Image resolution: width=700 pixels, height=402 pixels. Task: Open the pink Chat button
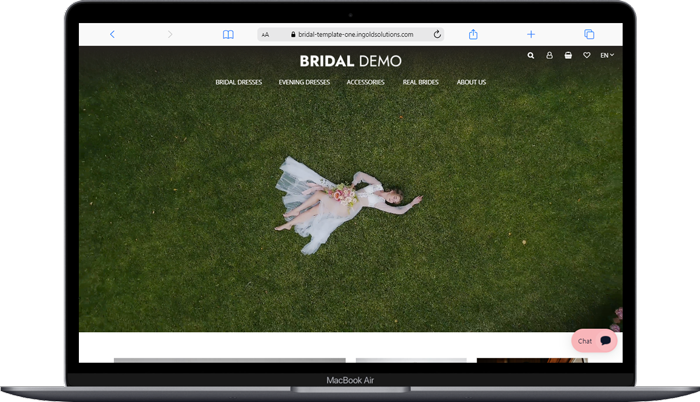click(x=594, y=341)
